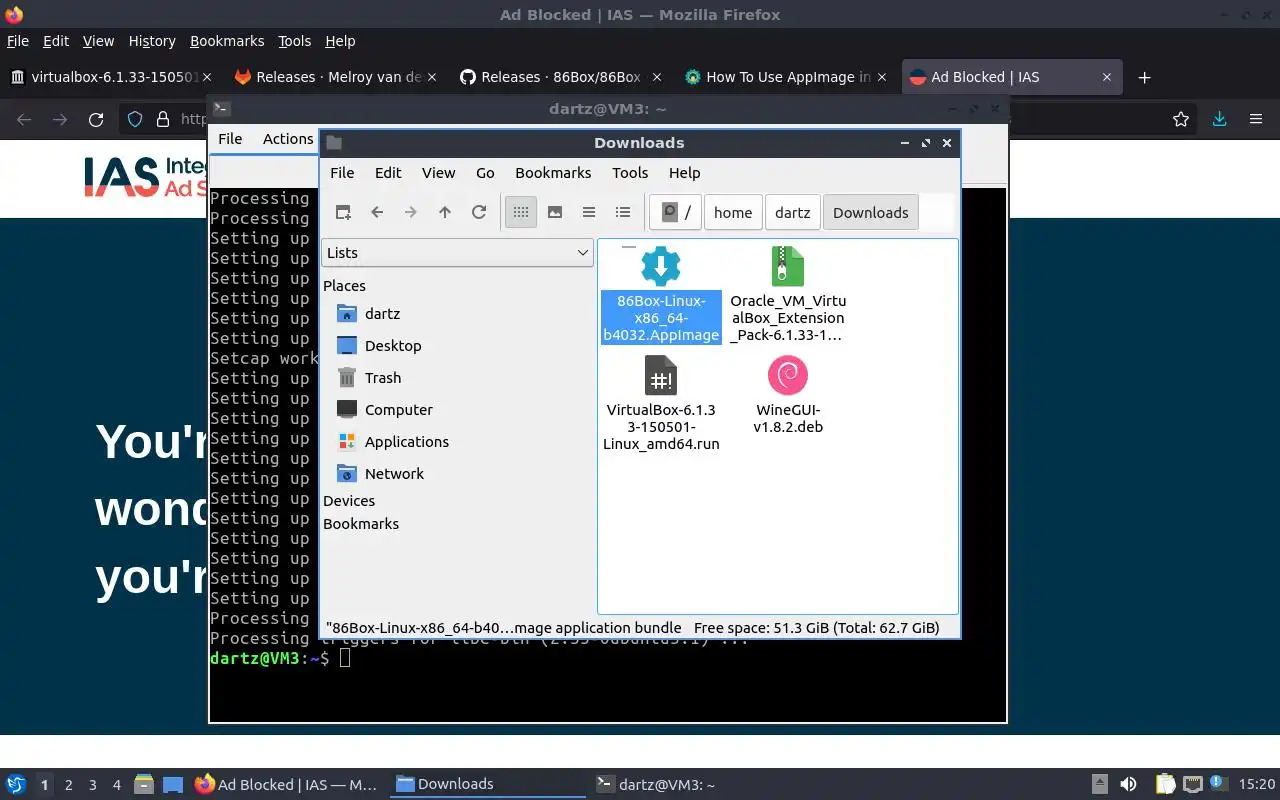Reload the Firefox page

96,120
